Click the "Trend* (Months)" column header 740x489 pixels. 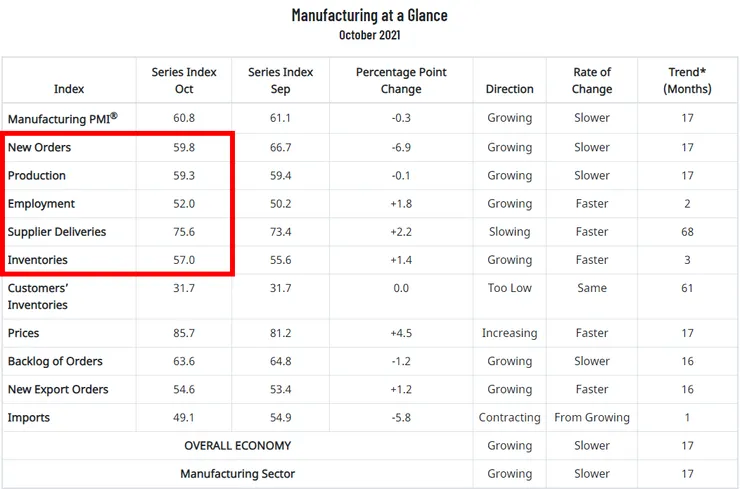coord(687,80)
